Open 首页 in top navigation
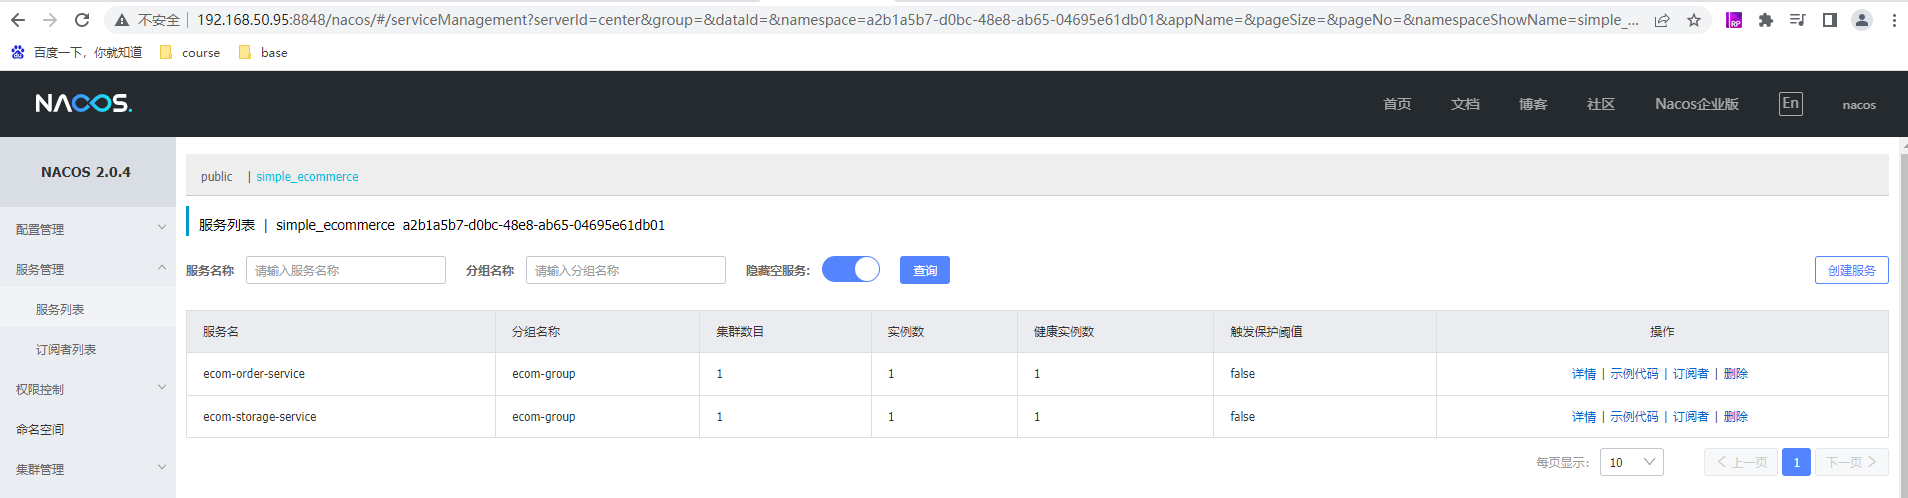Viewport: 1908px width, 498px height. (x=1397, y=104)
